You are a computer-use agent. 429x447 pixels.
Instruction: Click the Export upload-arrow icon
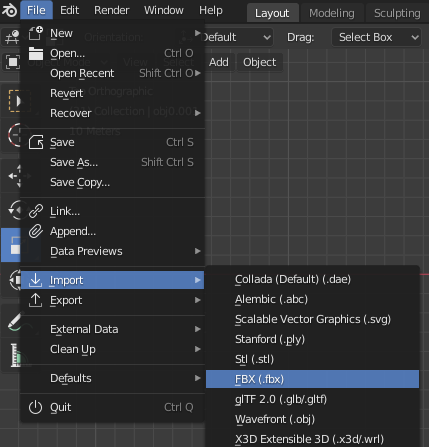(36, 300)
